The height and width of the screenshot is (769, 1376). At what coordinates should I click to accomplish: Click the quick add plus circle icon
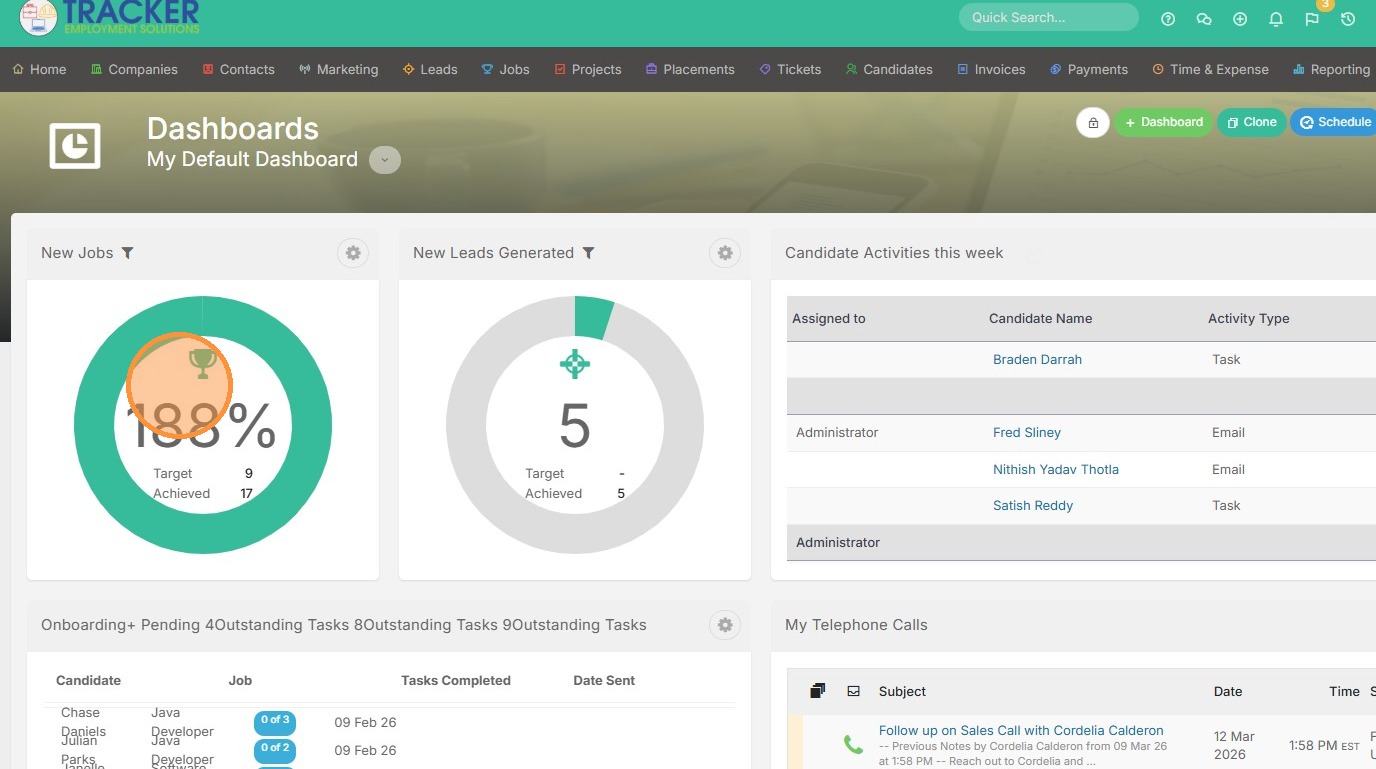click(x=1240, y=19)
